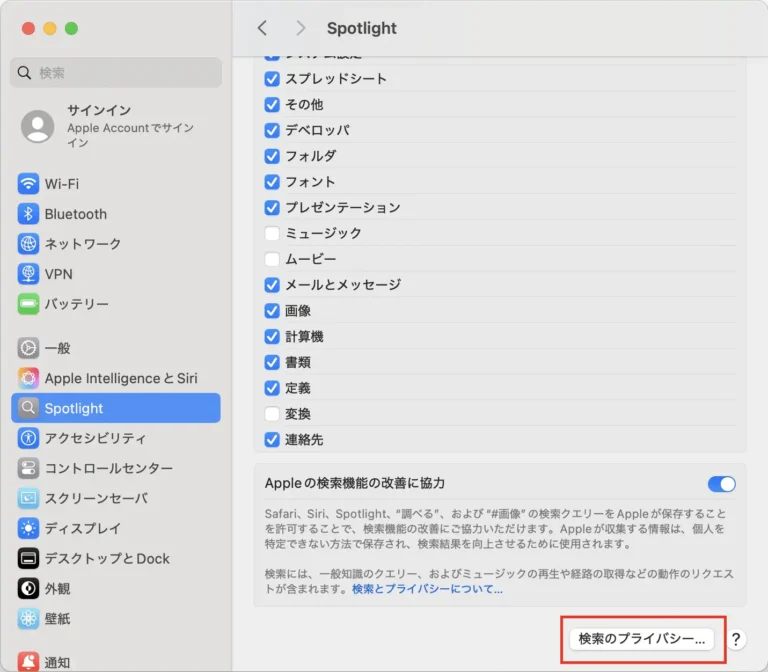Uncheck プレゼンテーション checkbox
The image size is (768, 672).
[x=272, y=208]
